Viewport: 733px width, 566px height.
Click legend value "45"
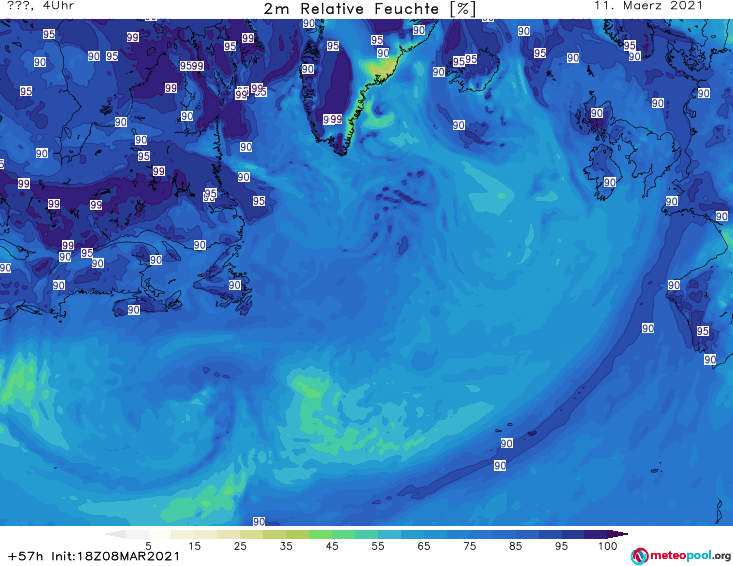tap(331, 546)
